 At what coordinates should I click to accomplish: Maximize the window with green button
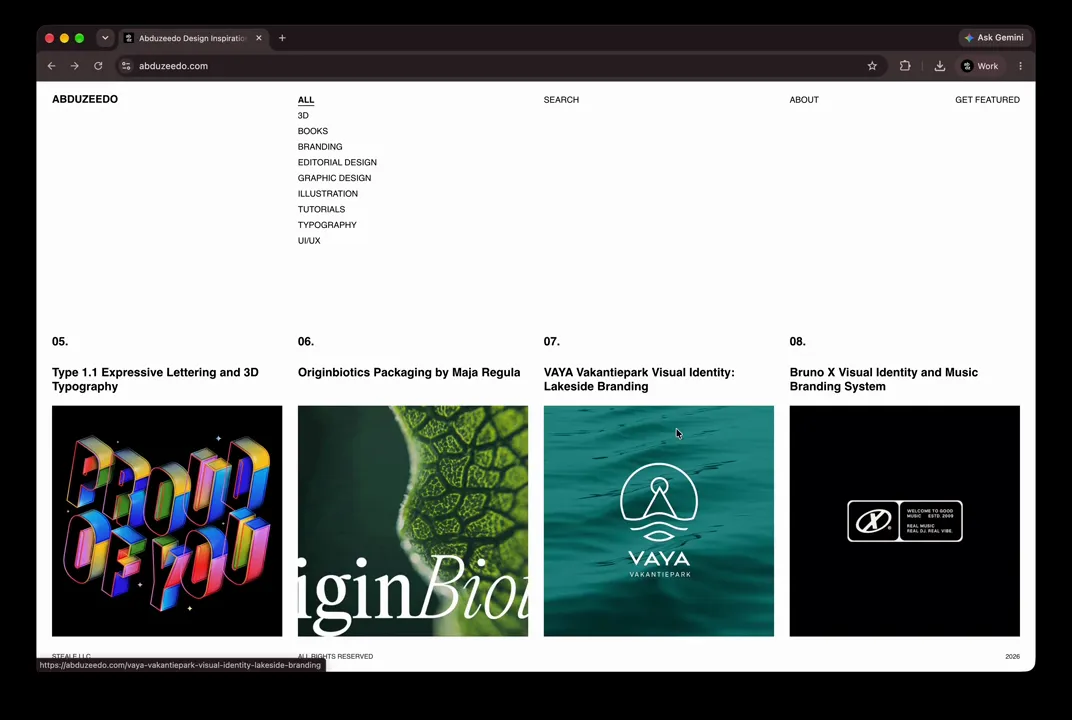click(79, 38)
